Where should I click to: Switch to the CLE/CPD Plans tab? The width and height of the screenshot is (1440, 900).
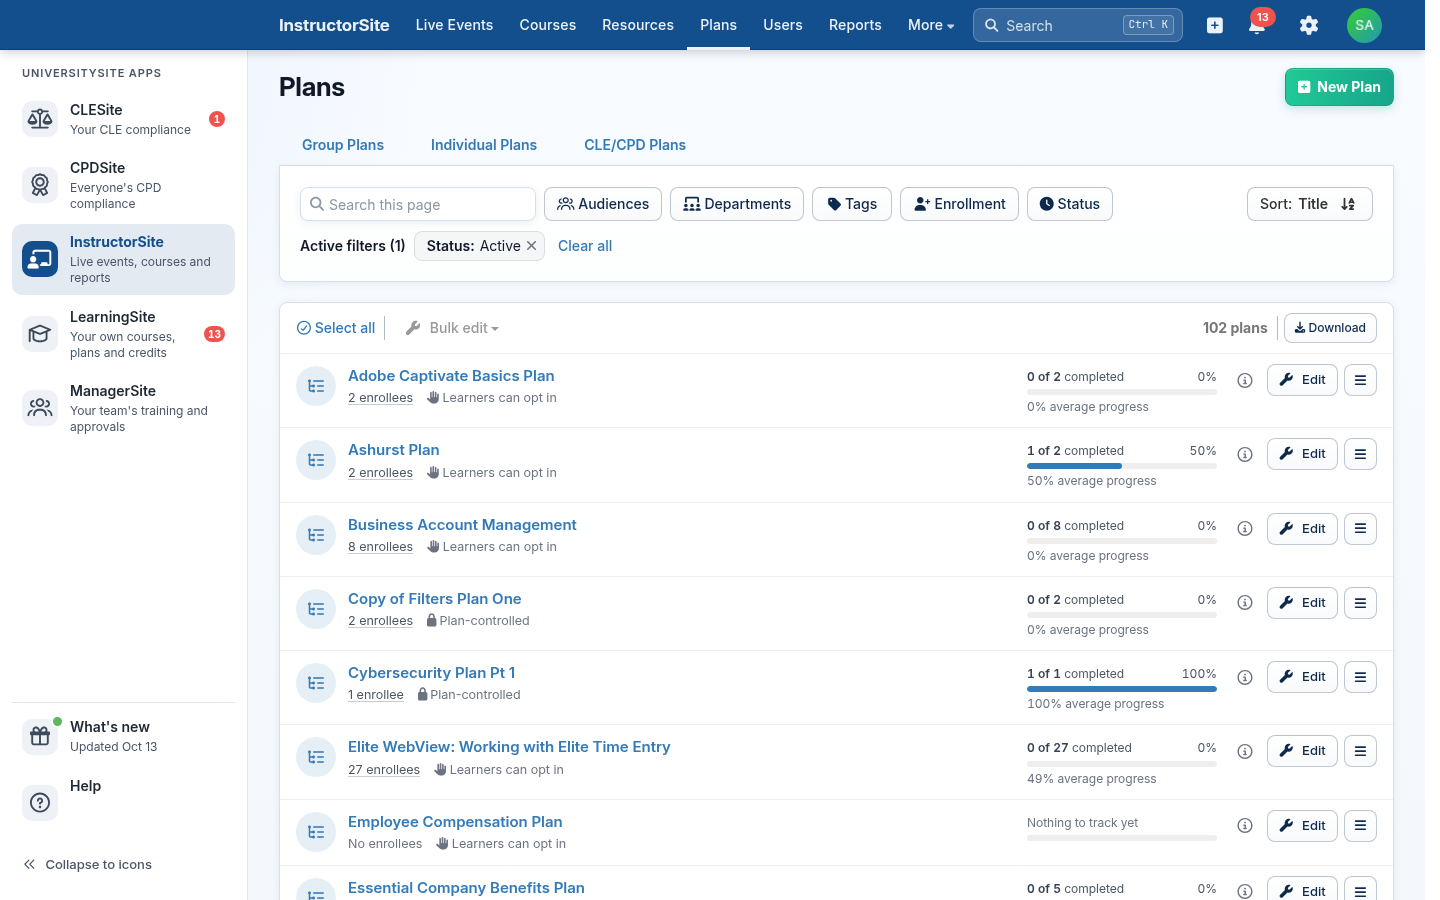pos(635,145)
